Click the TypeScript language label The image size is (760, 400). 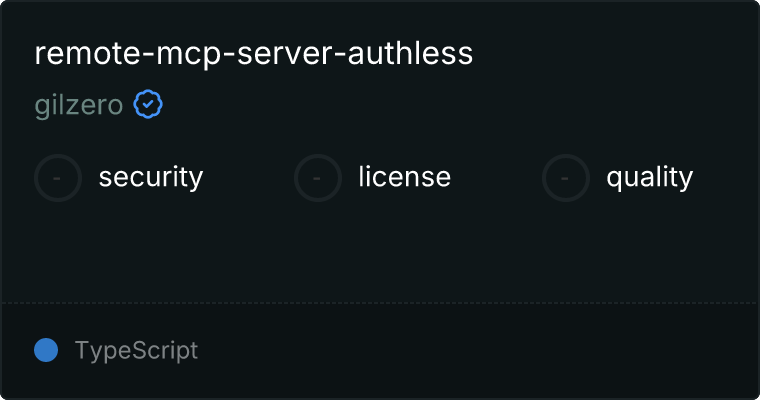(x=136, y=351)
